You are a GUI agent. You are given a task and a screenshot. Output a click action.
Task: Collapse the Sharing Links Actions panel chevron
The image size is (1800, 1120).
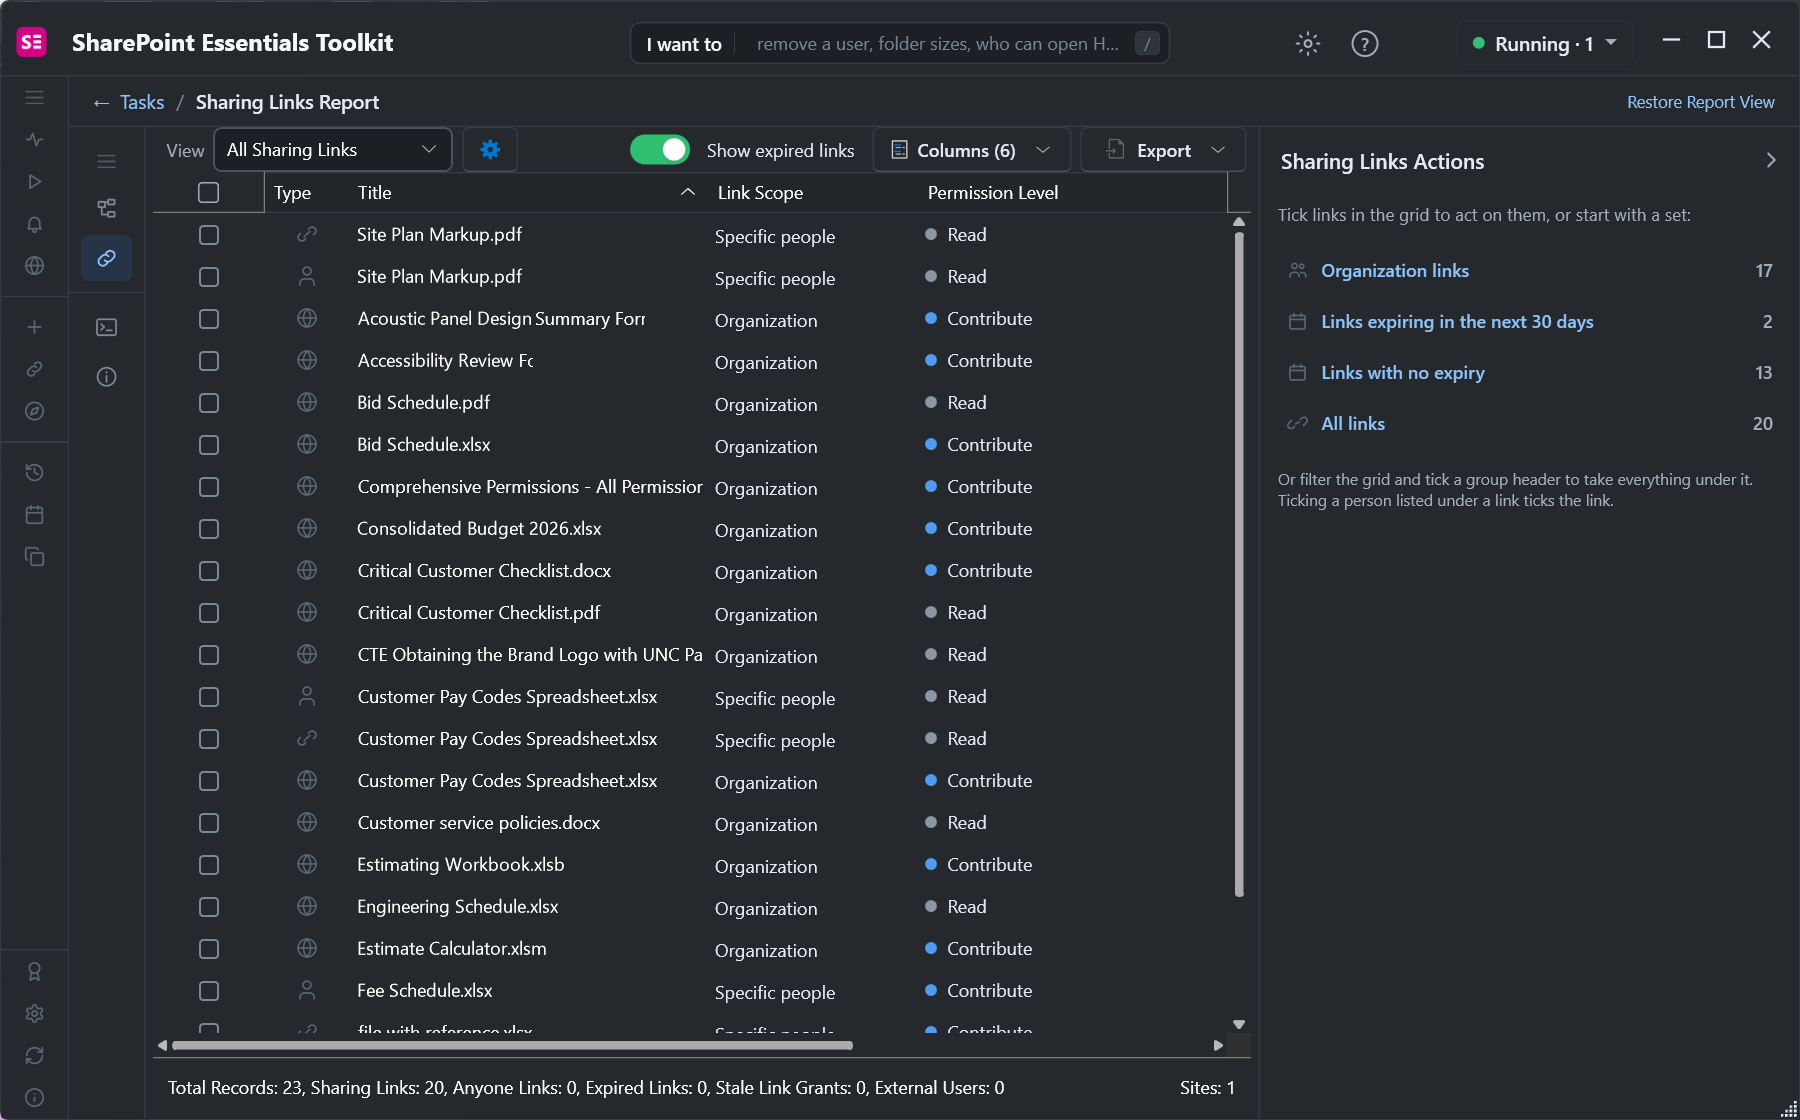(x=1771, y=161)
